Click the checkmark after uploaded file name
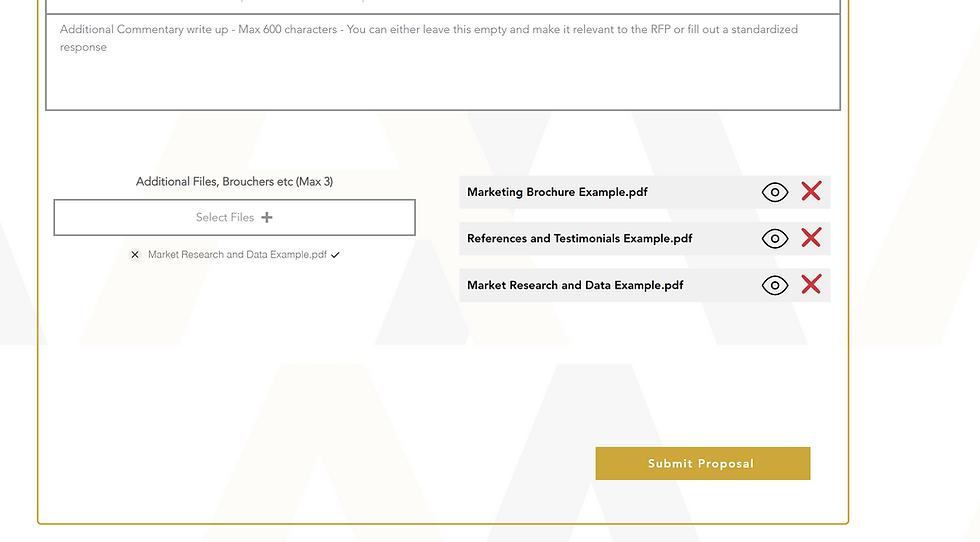Viewport: 980px width, 542px height. [335, 255]
